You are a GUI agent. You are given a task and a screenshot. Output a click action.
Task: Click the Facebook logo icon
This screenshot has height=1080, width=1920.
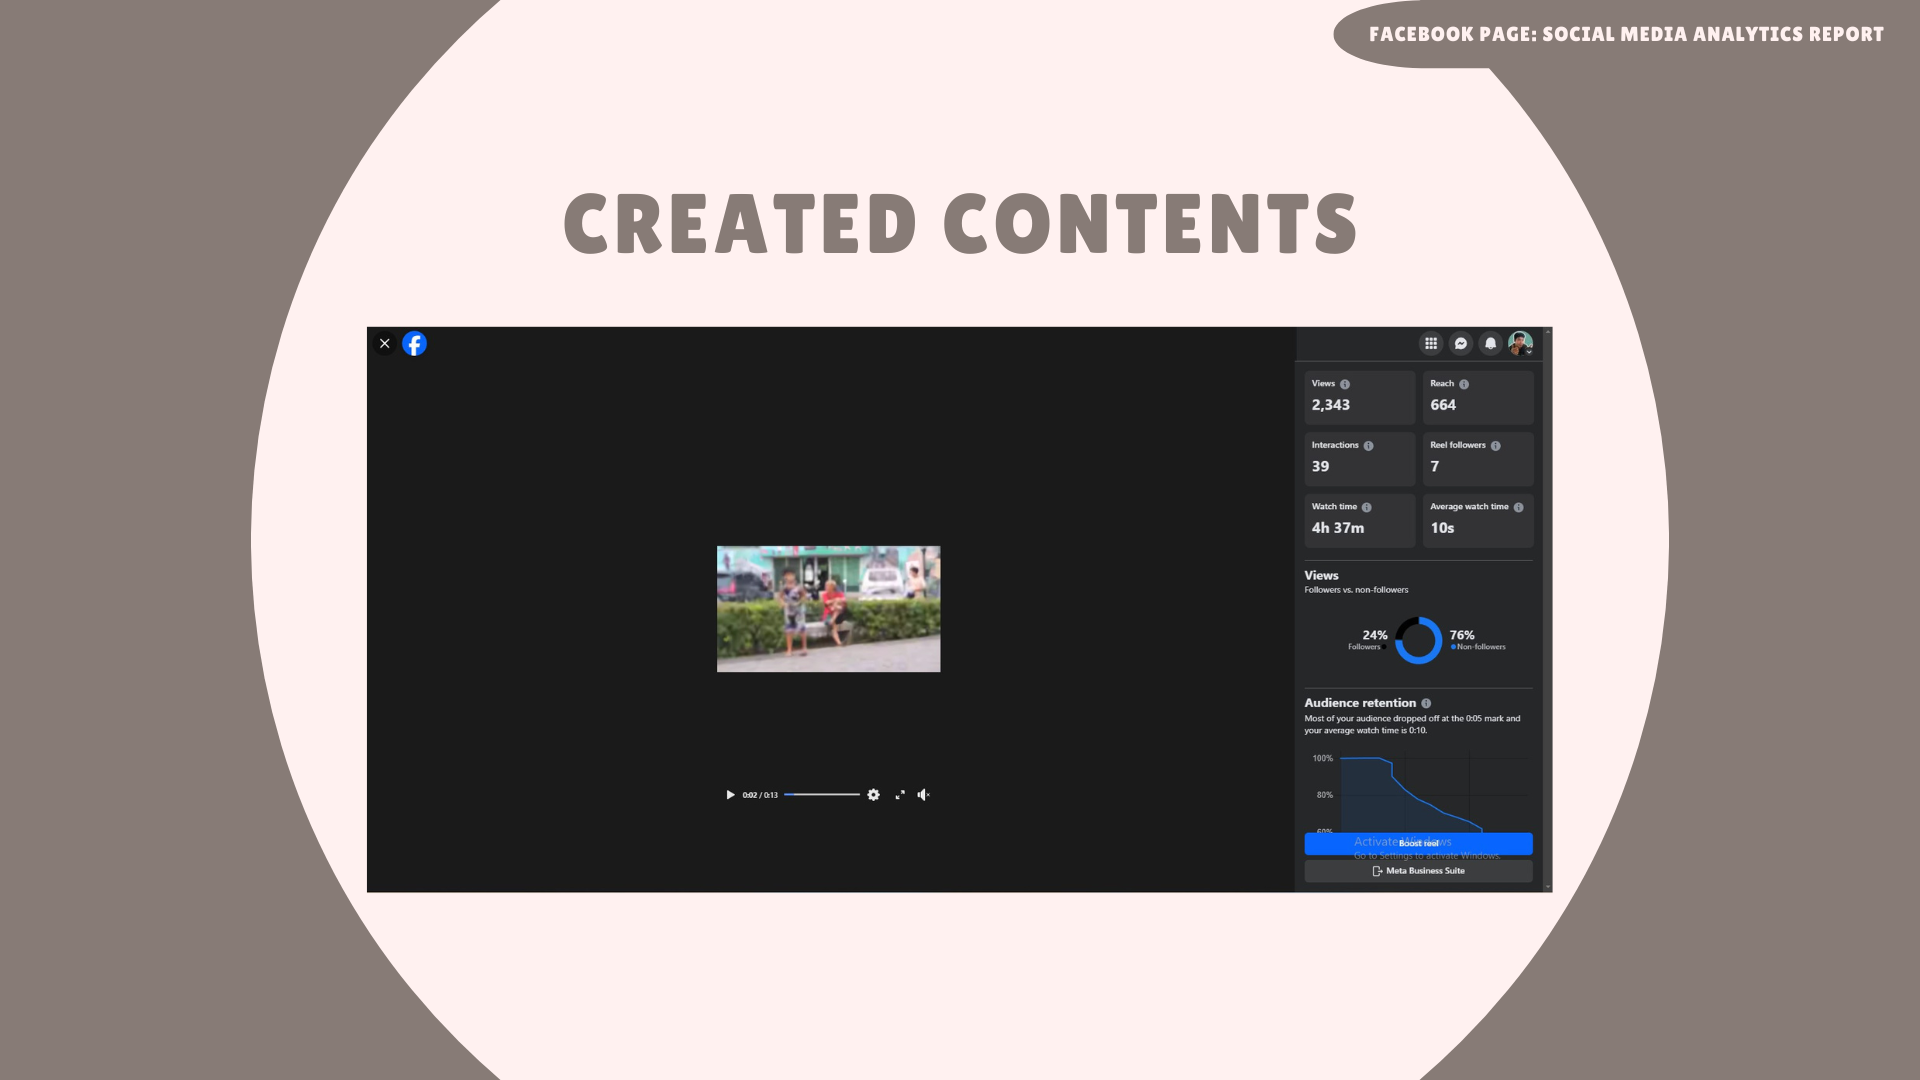pyautogui.click(x=414, y=343)
